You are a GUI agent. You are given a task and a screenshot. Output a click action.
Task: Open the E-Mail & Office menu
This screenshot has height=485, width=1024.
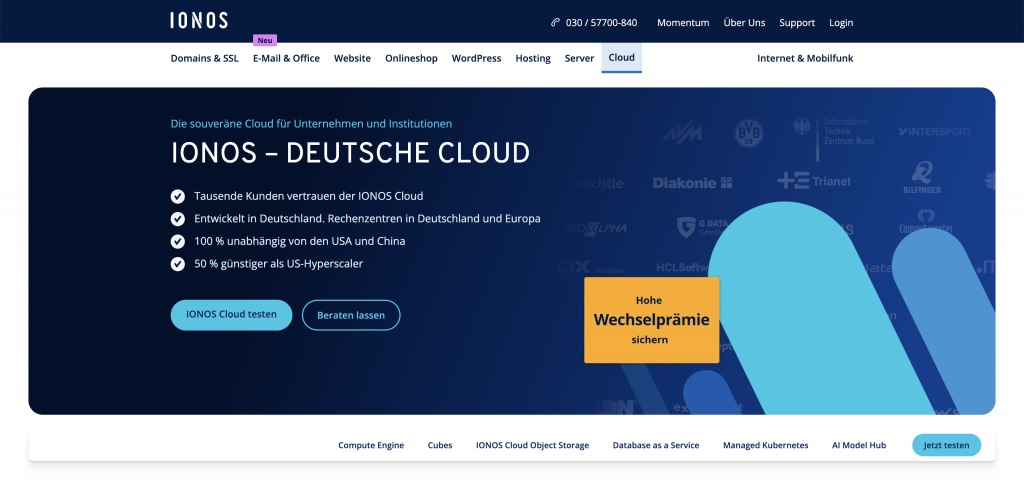point(286,58)
